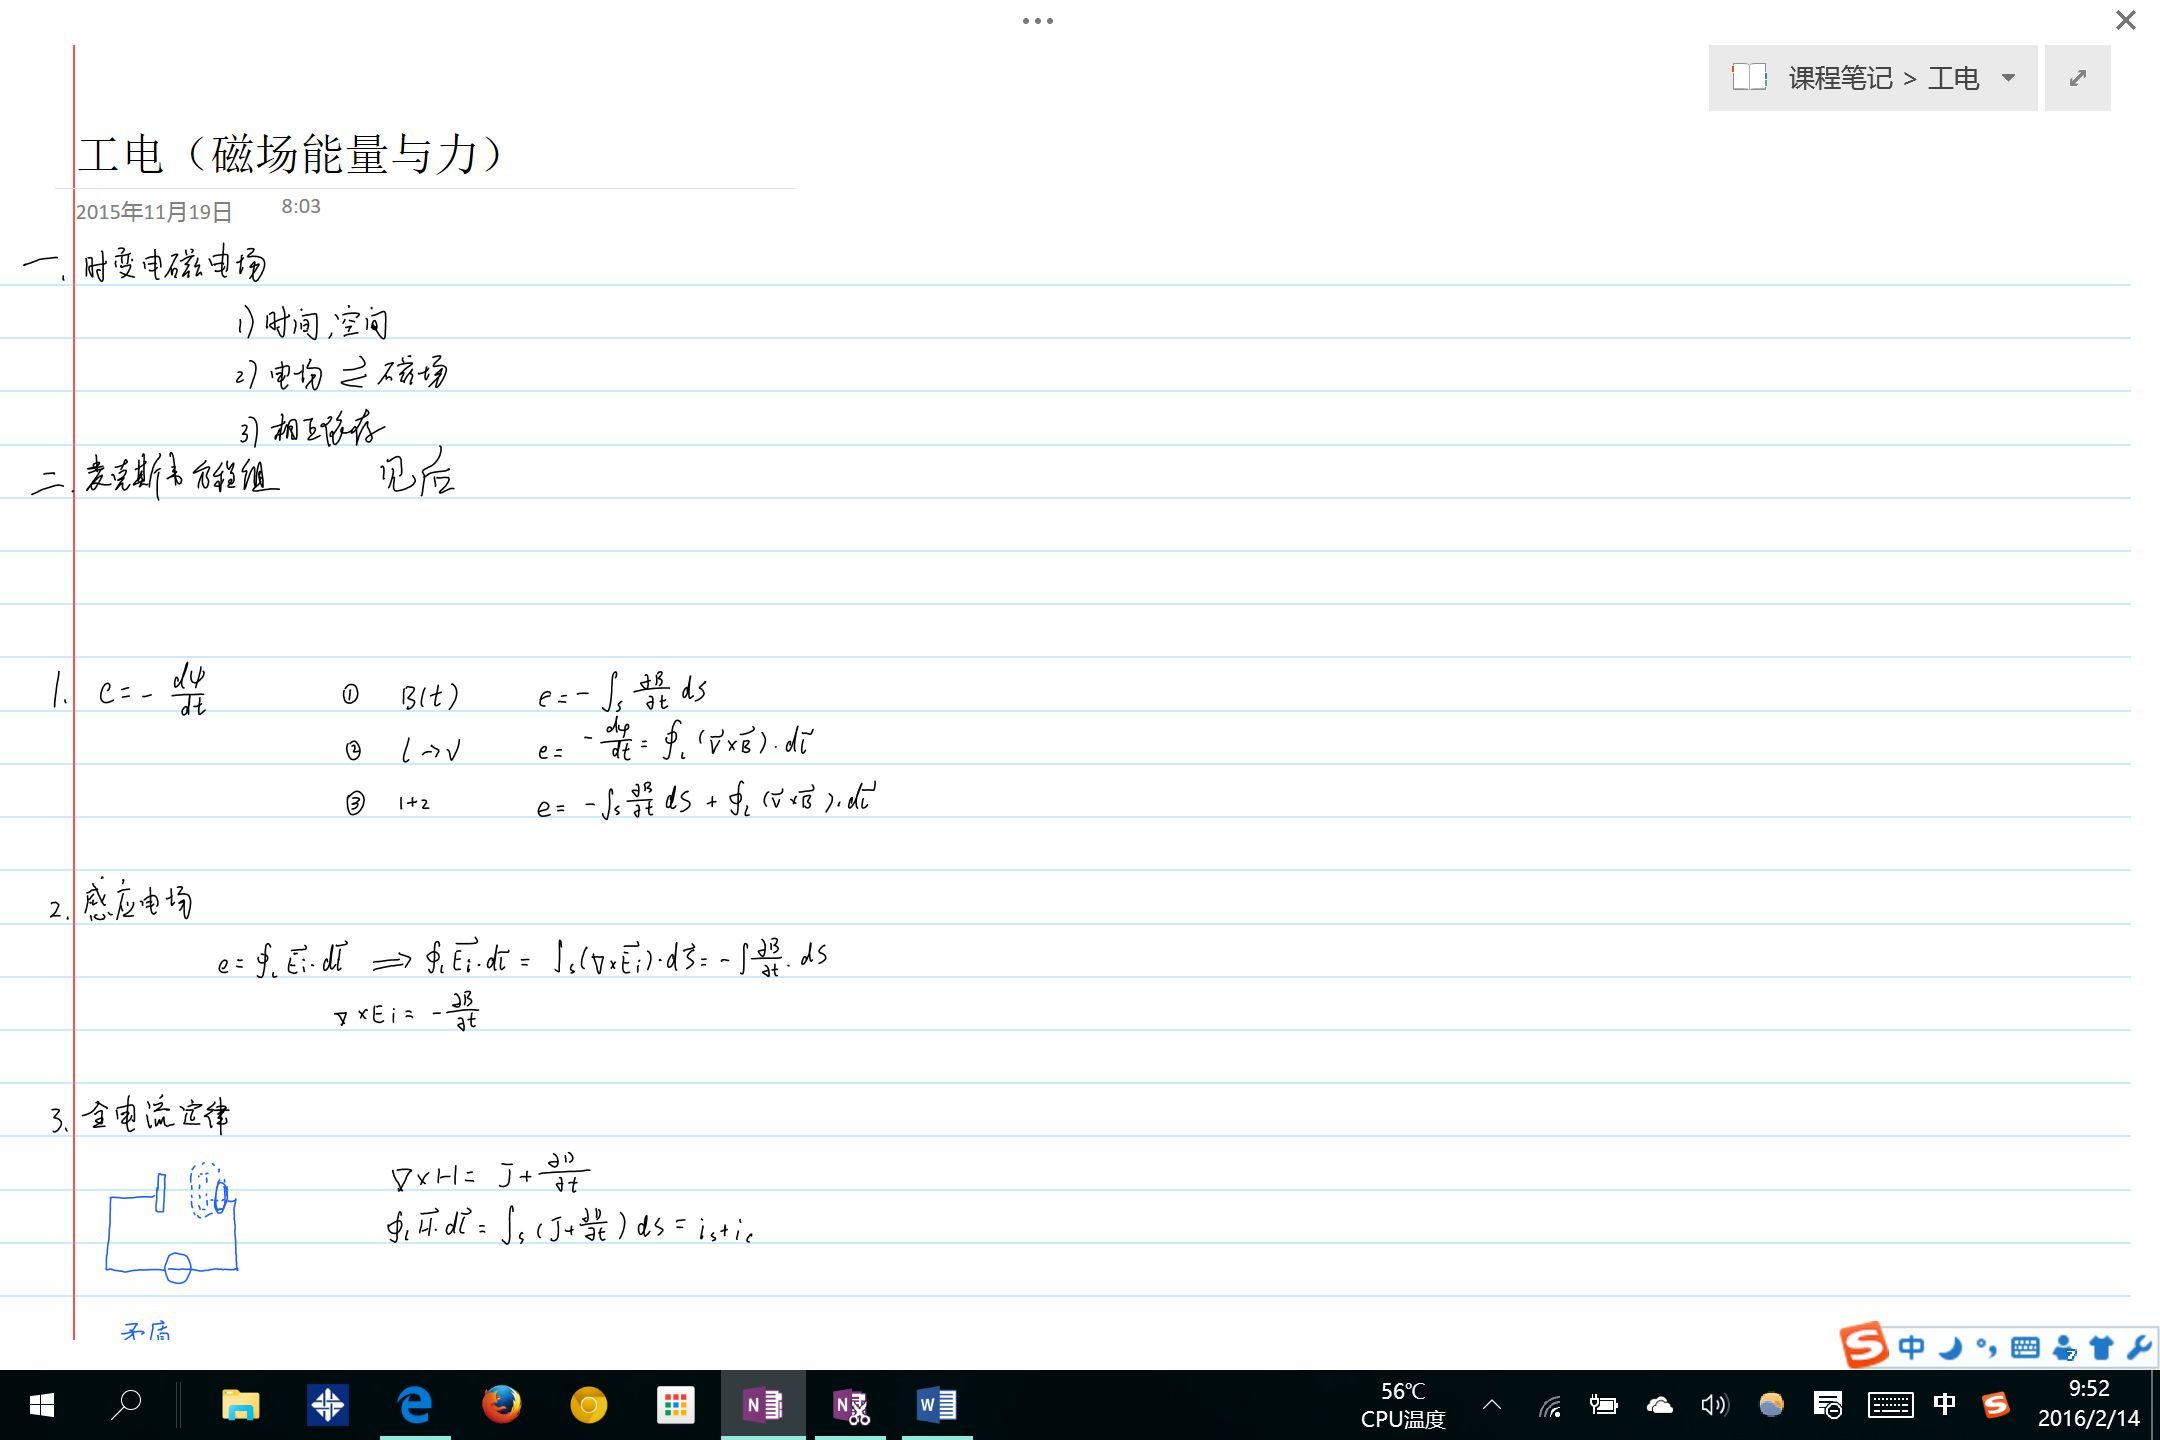Click the page time 8:03
The image size is (2160, 1440).
point(300,207)
